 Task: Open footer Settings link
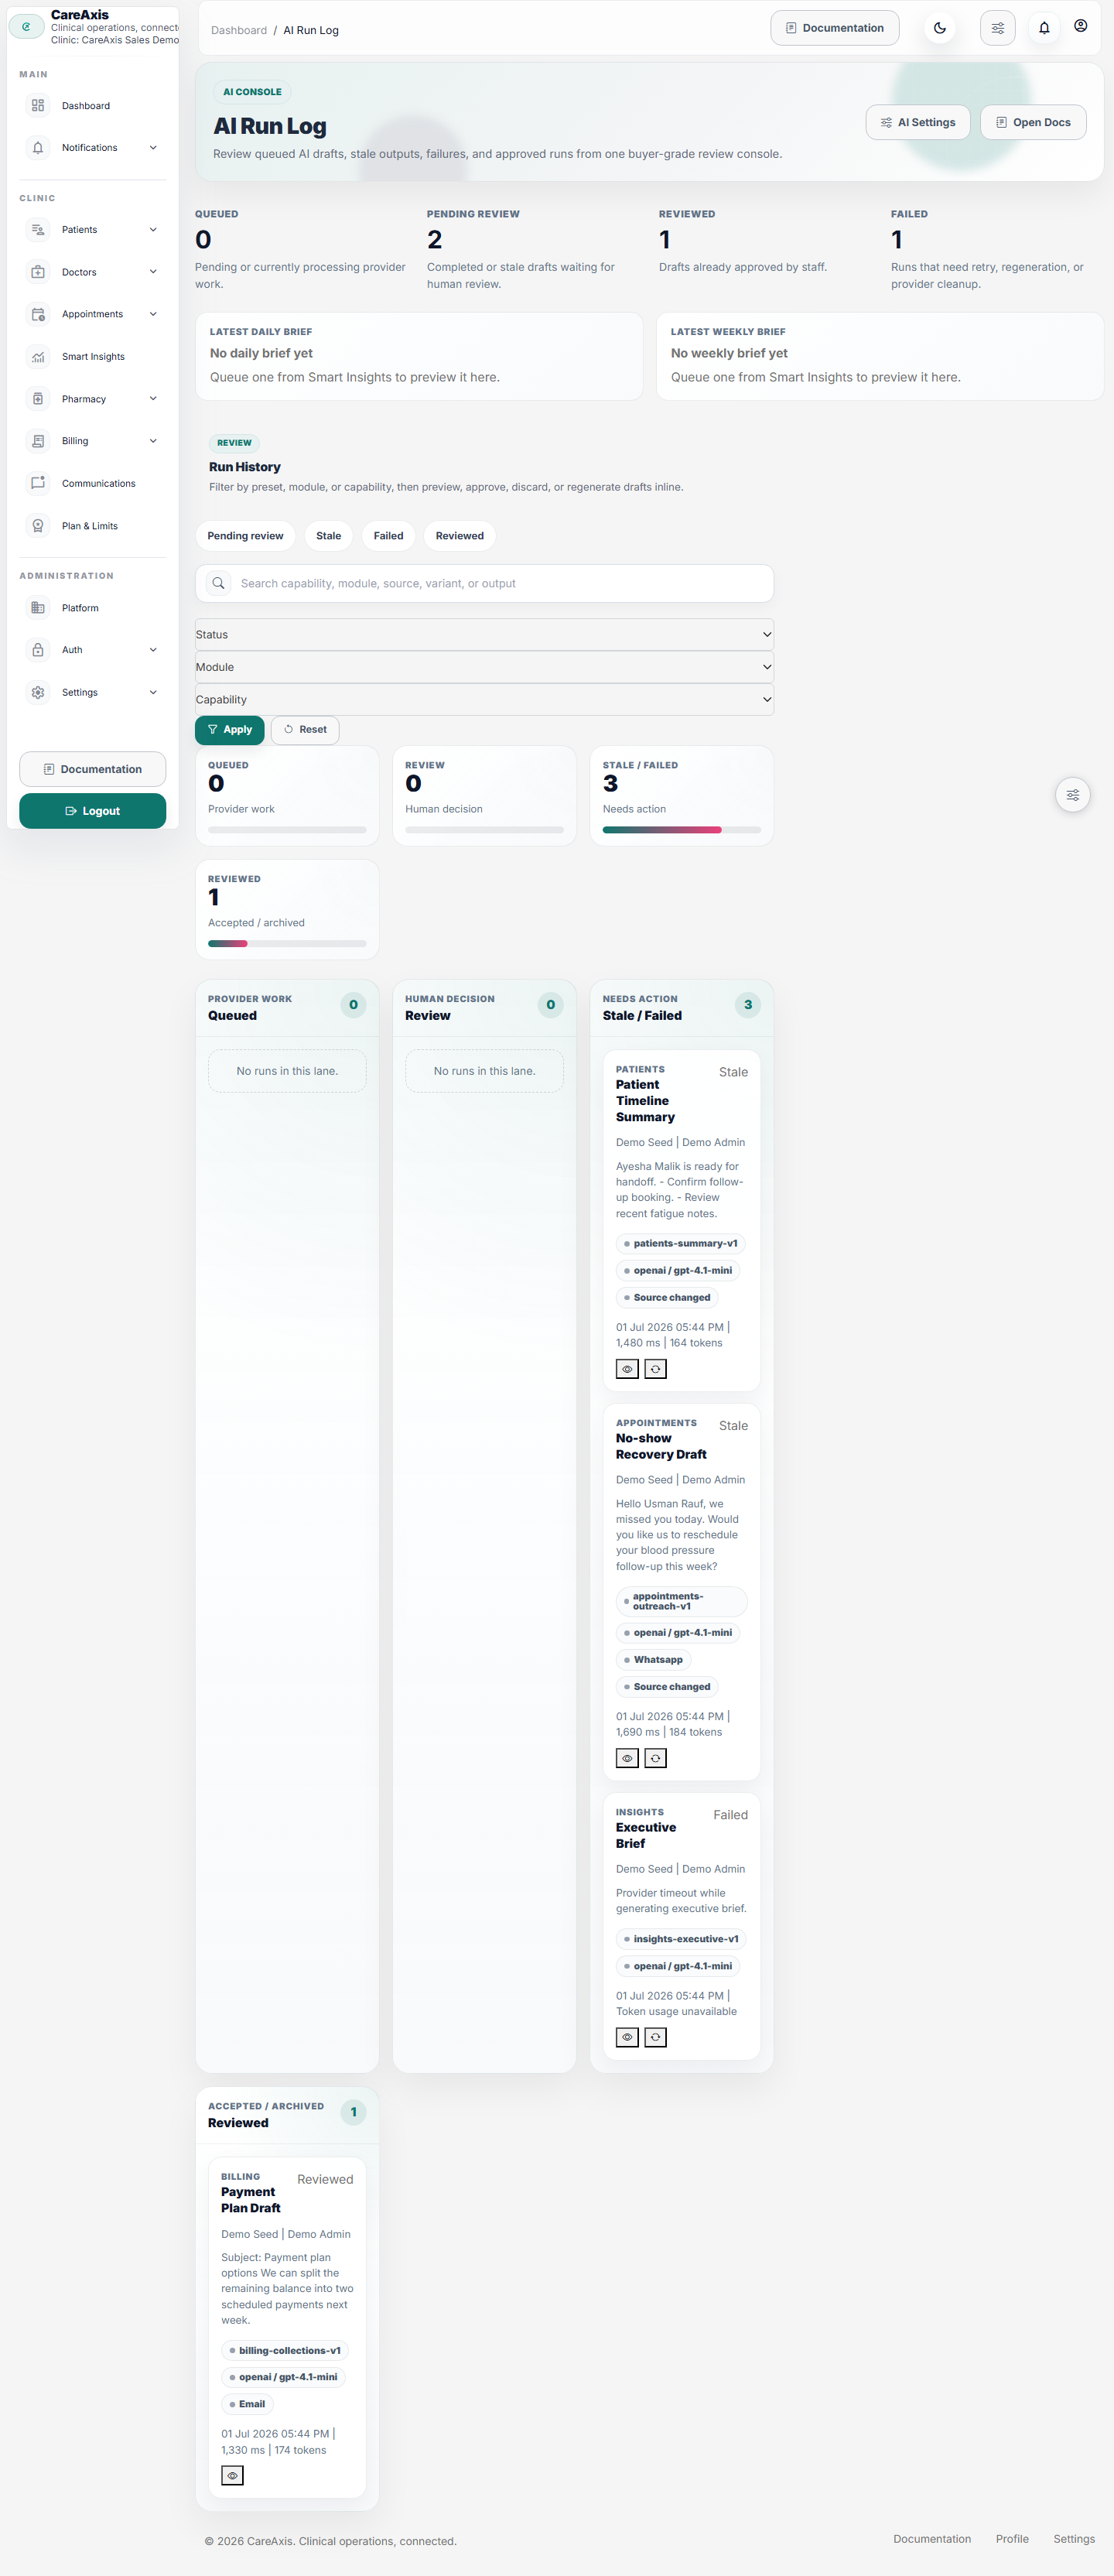click(1074, 2539)
